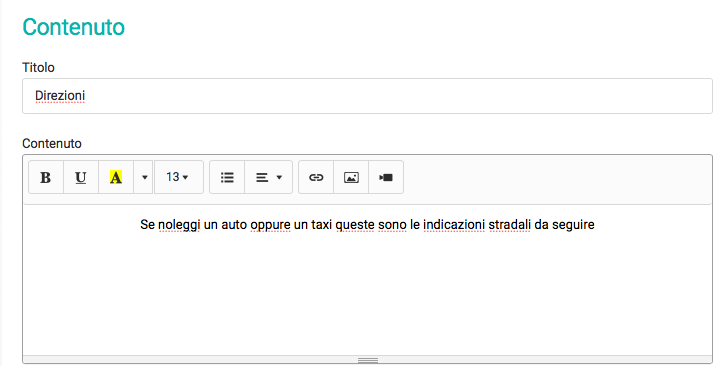719x366 pixels.
Task: Click the editor resize handle bar
Action: click(x=367, y=360)
